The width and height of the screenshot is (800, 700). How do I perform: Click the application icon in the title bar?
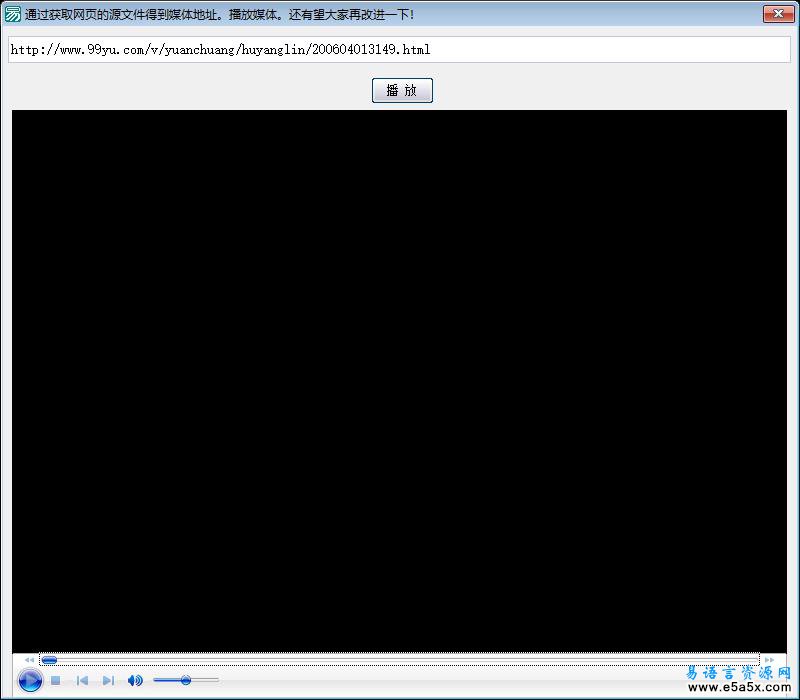[x=12, y=14]
